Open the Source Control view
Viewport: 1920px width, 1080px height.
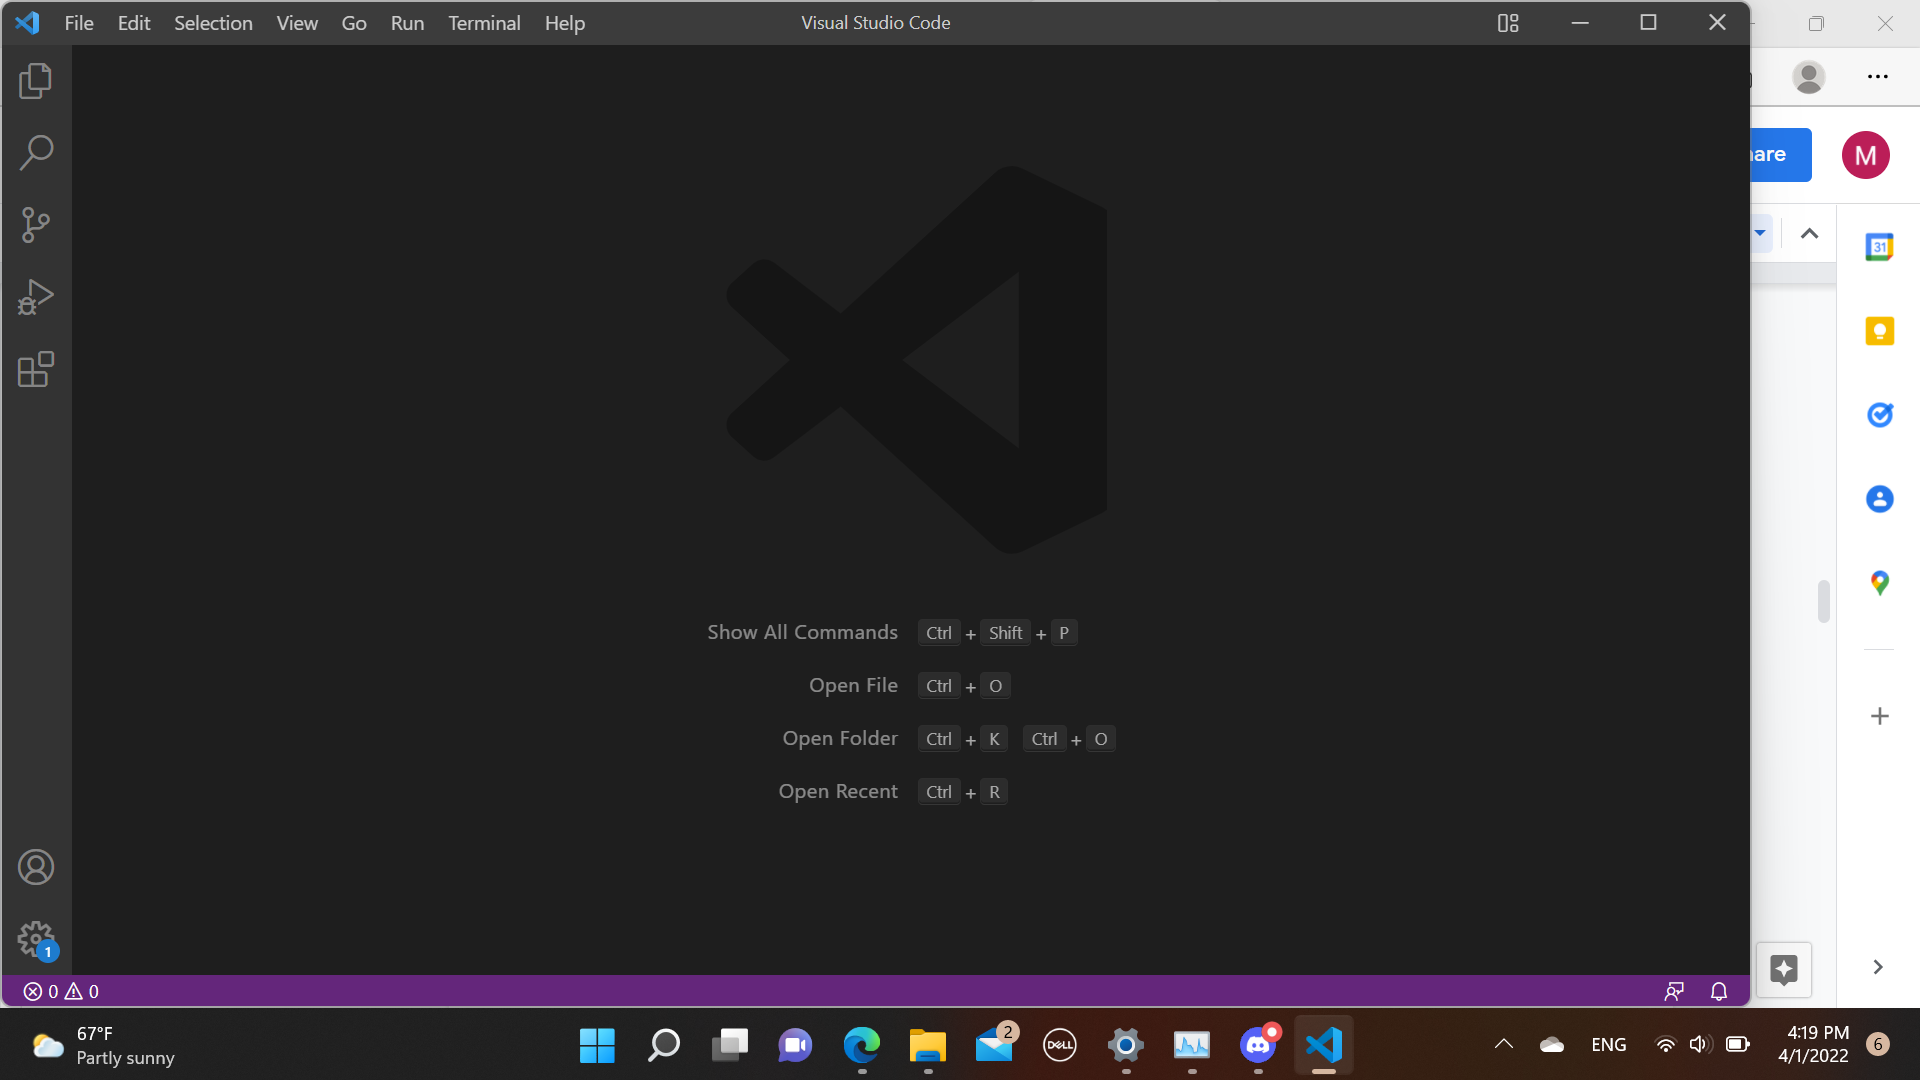coord(36,225)
